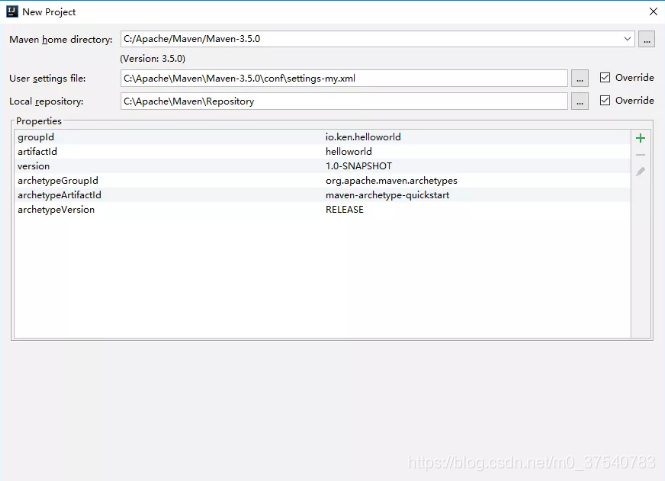Toggle Override for Local repository
This screenshot has height=481, width=665.
[x=605, y=100]
